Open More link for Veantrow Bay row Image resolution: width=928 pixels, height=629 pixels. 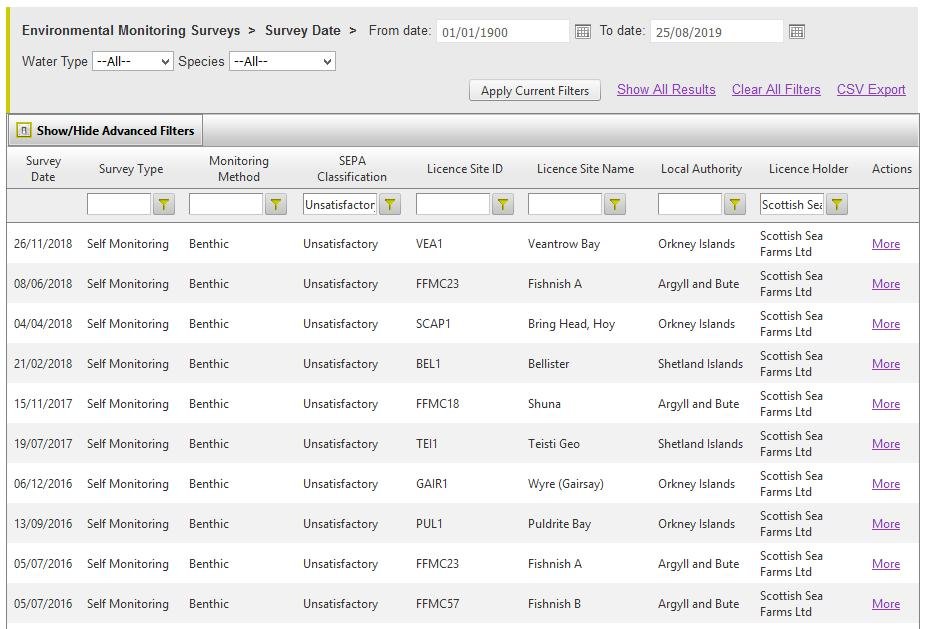click(x=885, y=244)
